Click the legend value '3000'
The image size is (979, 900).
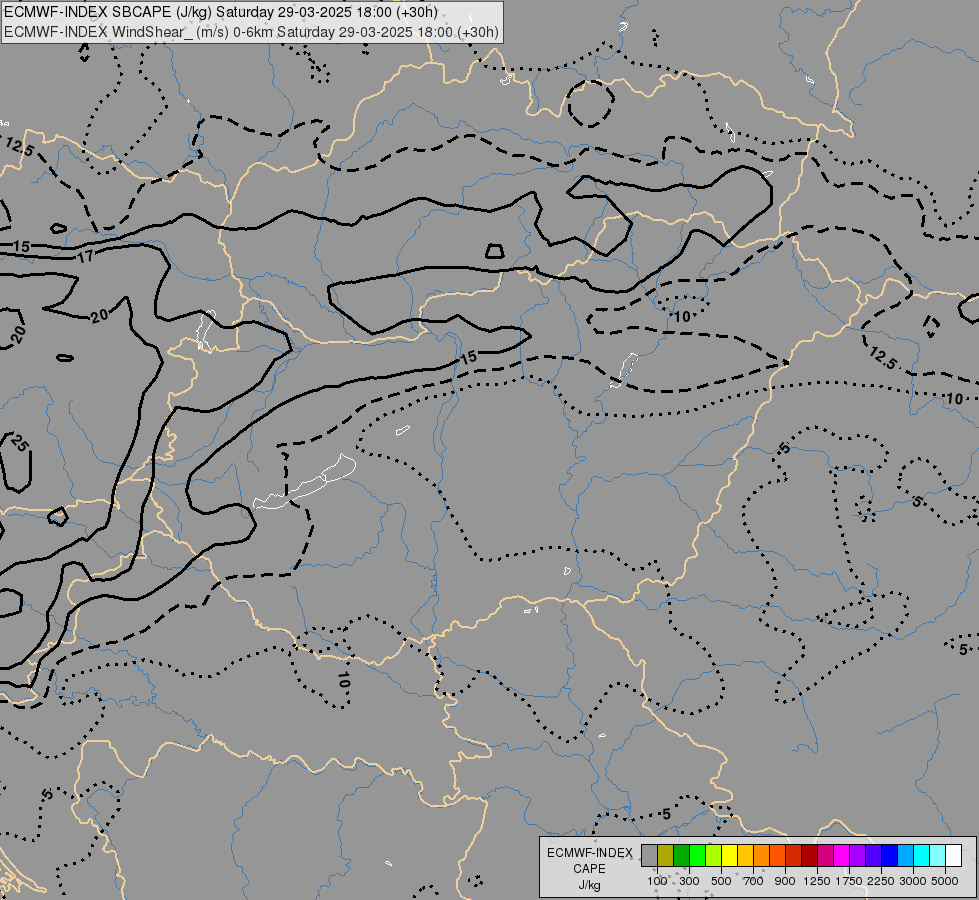pos(913,881)
